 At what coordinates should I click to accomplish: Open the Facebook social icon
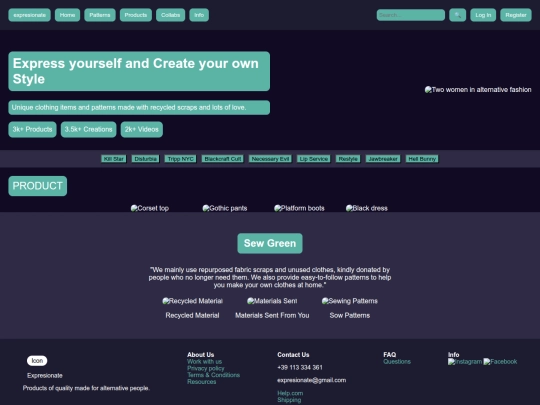500,362
